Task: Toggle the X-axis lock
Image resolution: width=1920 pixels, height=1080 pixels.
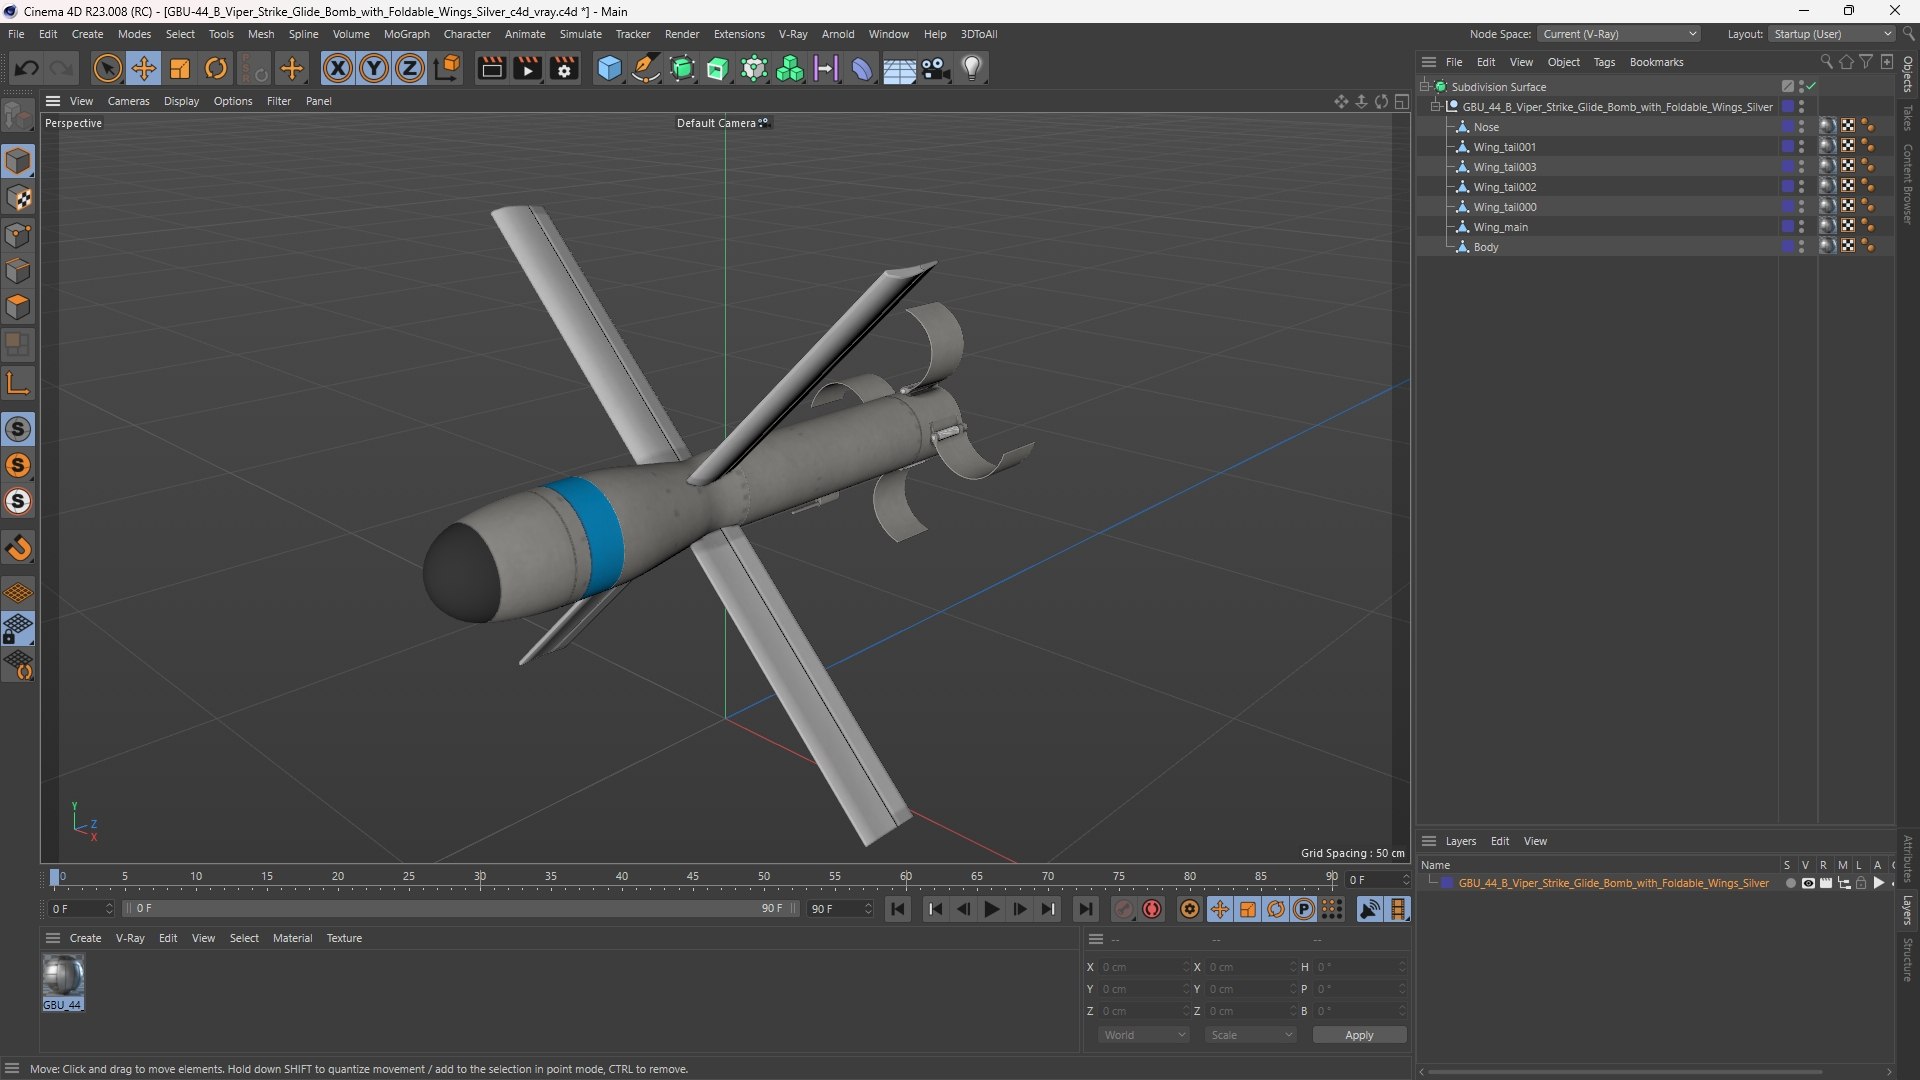Action: click(x=338, y=68)
